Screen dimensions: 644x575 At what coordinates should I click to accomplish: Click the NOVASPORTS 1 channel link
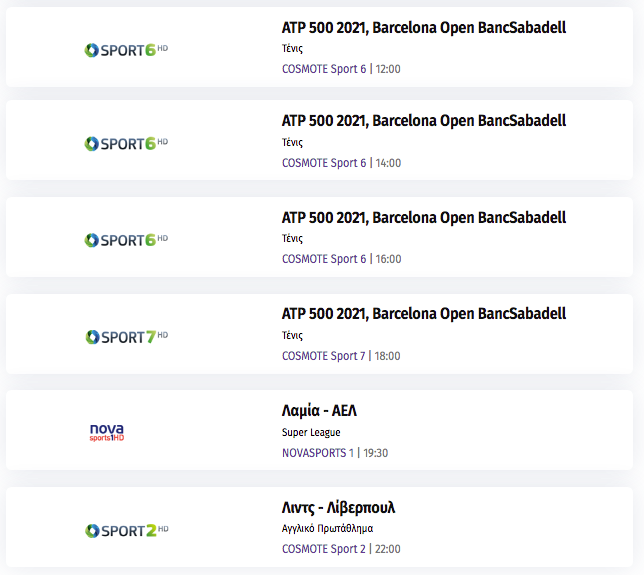click(318, 453)
